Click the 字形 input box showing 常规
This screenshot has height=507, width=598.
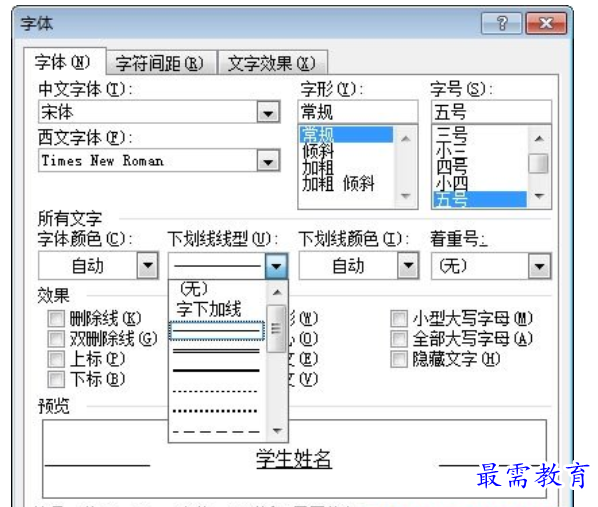tap(358, 112)
